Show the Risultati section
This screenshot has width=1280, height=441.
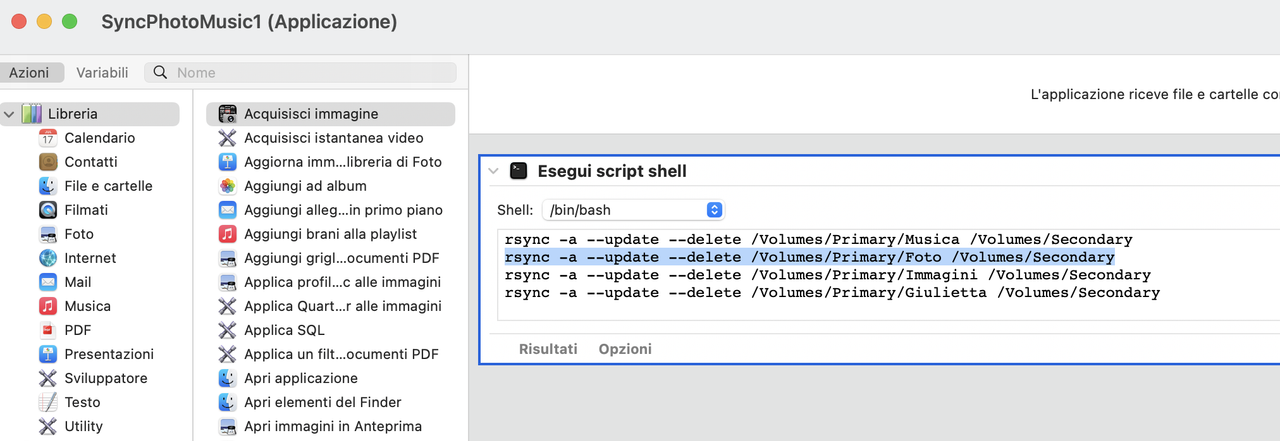[548, 349]
